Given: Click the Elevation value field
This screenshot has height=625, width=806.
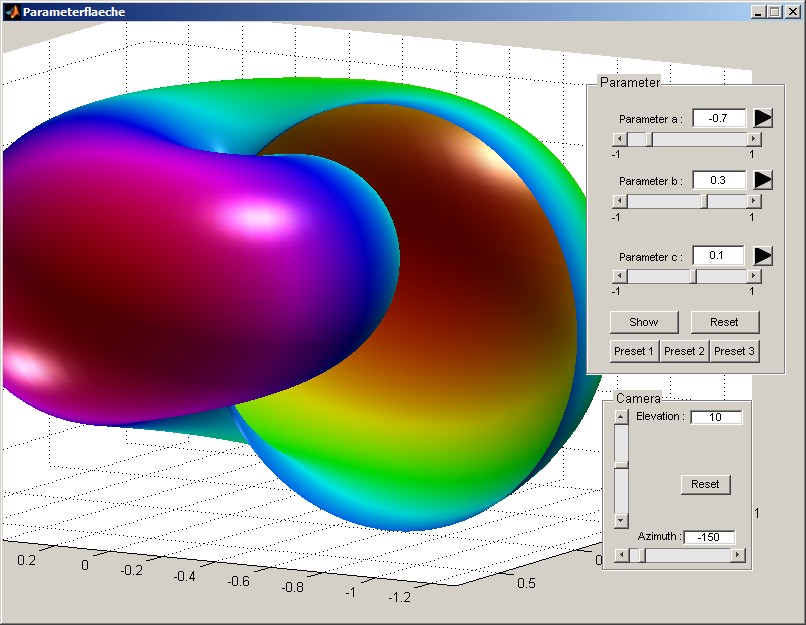Looking at the screenshot, I should (716, 417).
